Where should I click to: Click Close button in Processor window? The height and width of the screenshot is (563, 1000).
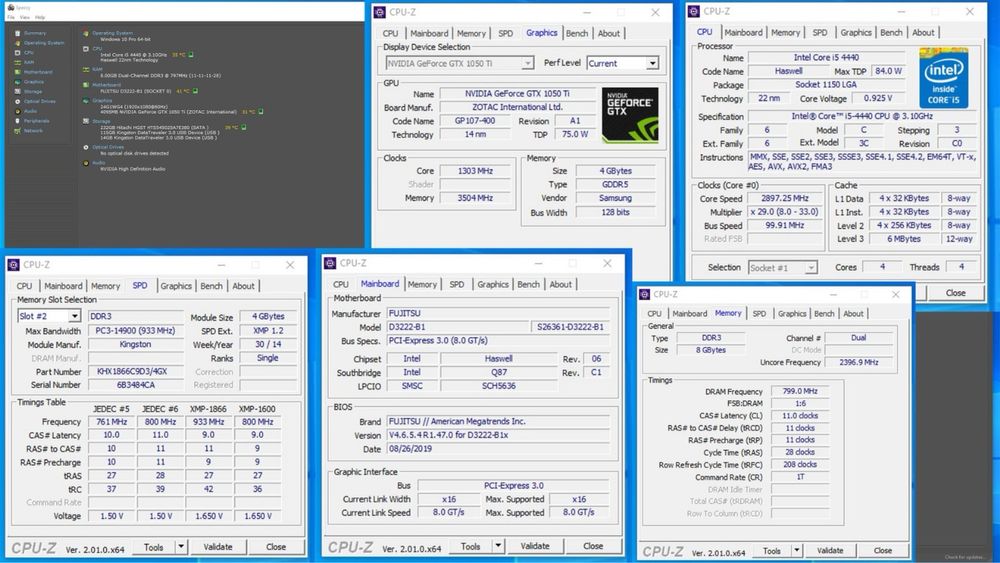click(955, 293)
